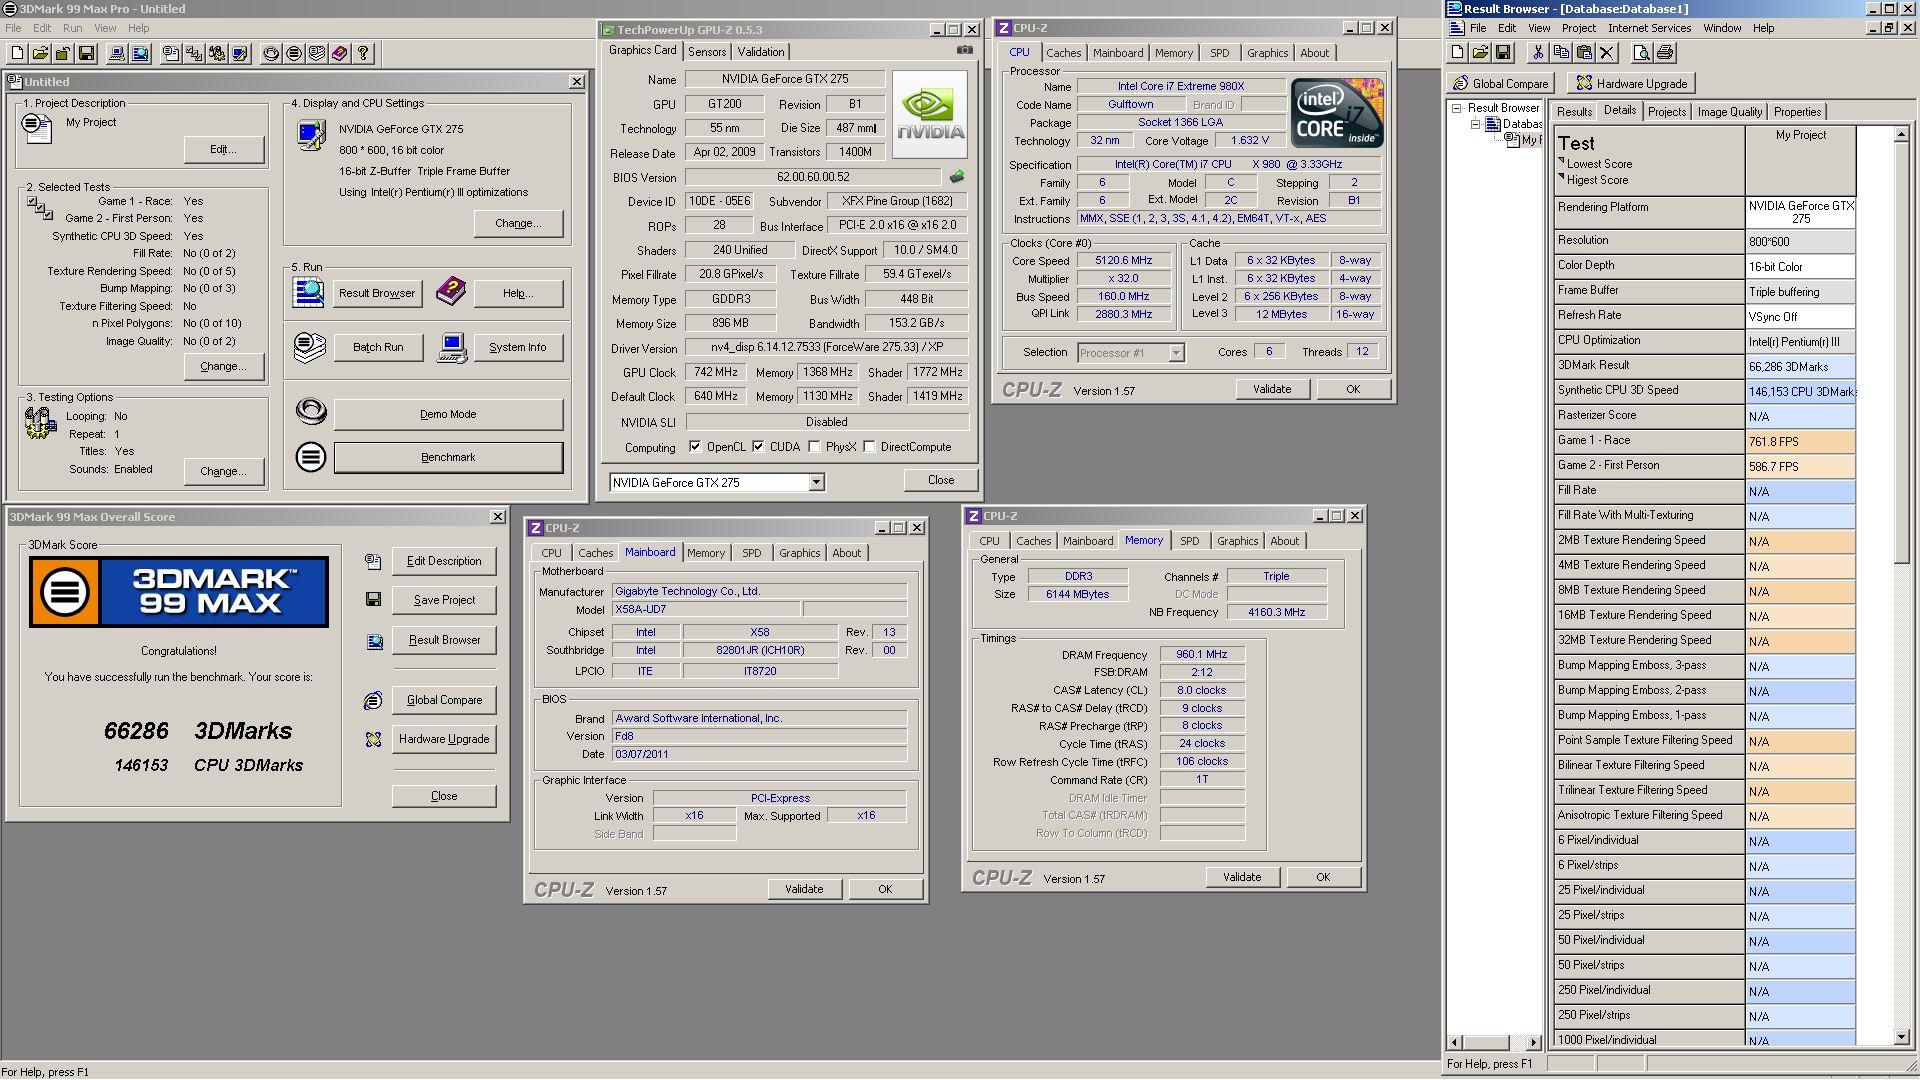Click purple help book icon in 3DMark toolbar
This screenshot has width=1920, height=1080.
tap(340, 54)
